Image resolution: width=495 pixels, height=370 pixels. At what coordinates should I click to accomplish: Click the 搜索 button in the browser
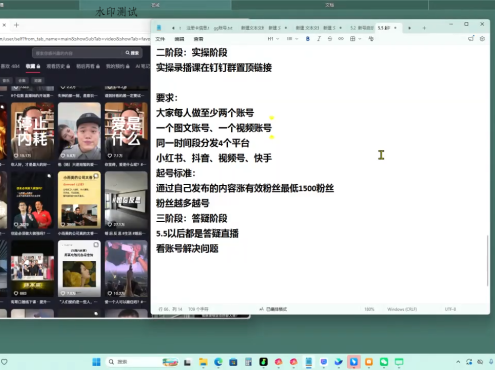pyautogui.click(x=133, y=53)
